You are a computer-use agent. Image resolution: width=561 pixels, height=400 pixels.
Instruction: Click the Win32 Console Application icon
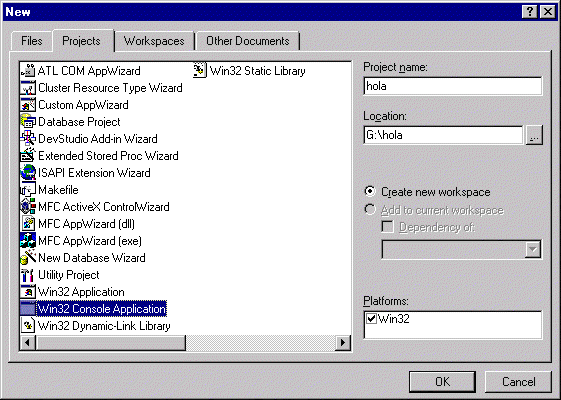click(28, 308)
